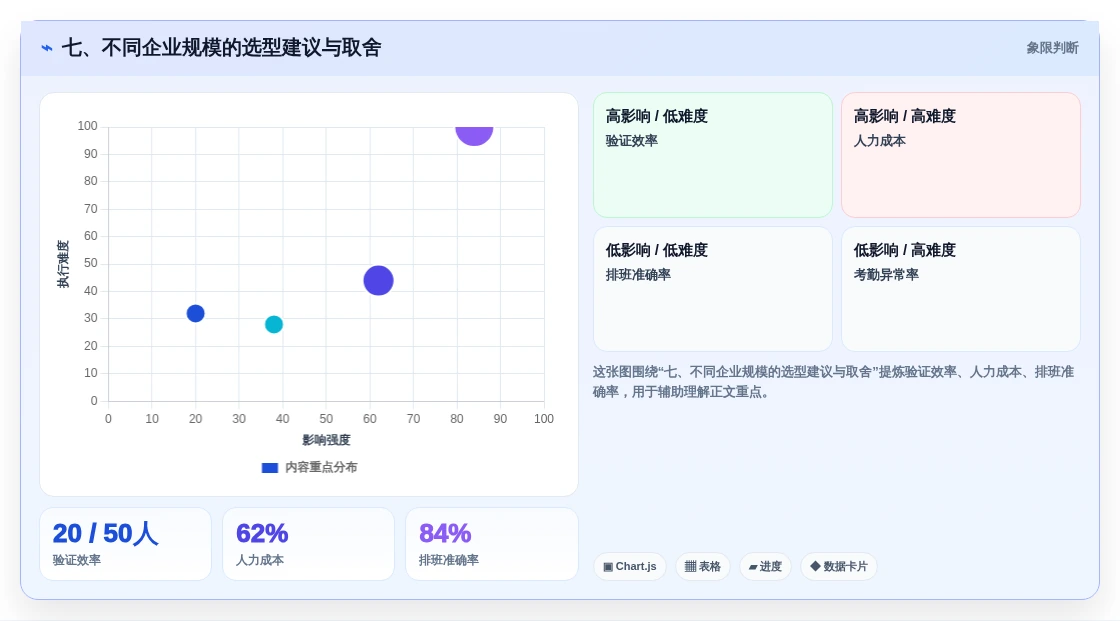Click the bar icon in the 进度 chip
This screenshot has height=621, width=1120.
tap(753, 567)
